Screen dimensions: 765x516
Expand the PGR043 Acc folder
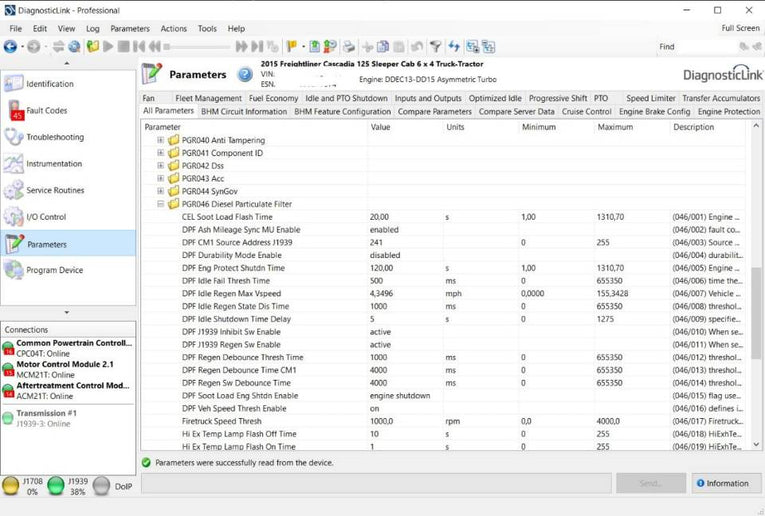[160, 178]
